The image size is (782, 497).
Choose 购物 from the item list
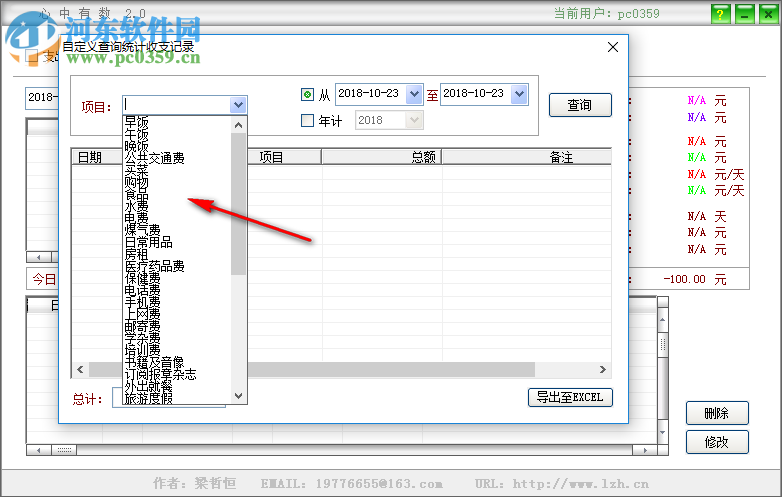[136, 182]
